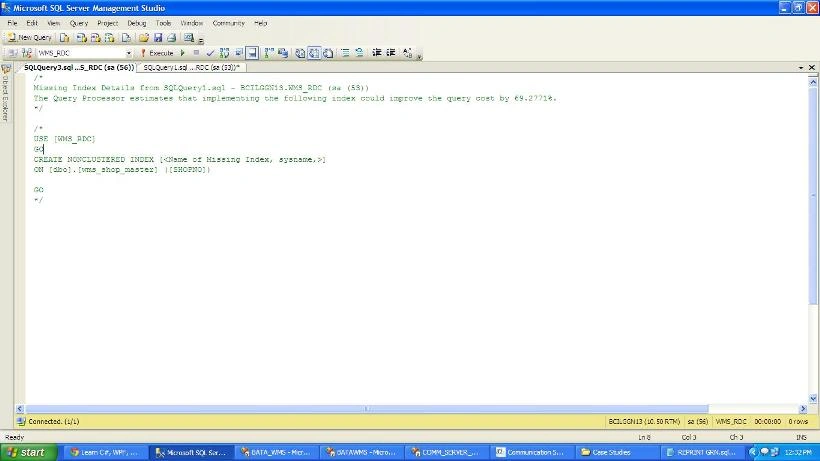Toggle IntelliSense Enabled button

pos(252,53)
